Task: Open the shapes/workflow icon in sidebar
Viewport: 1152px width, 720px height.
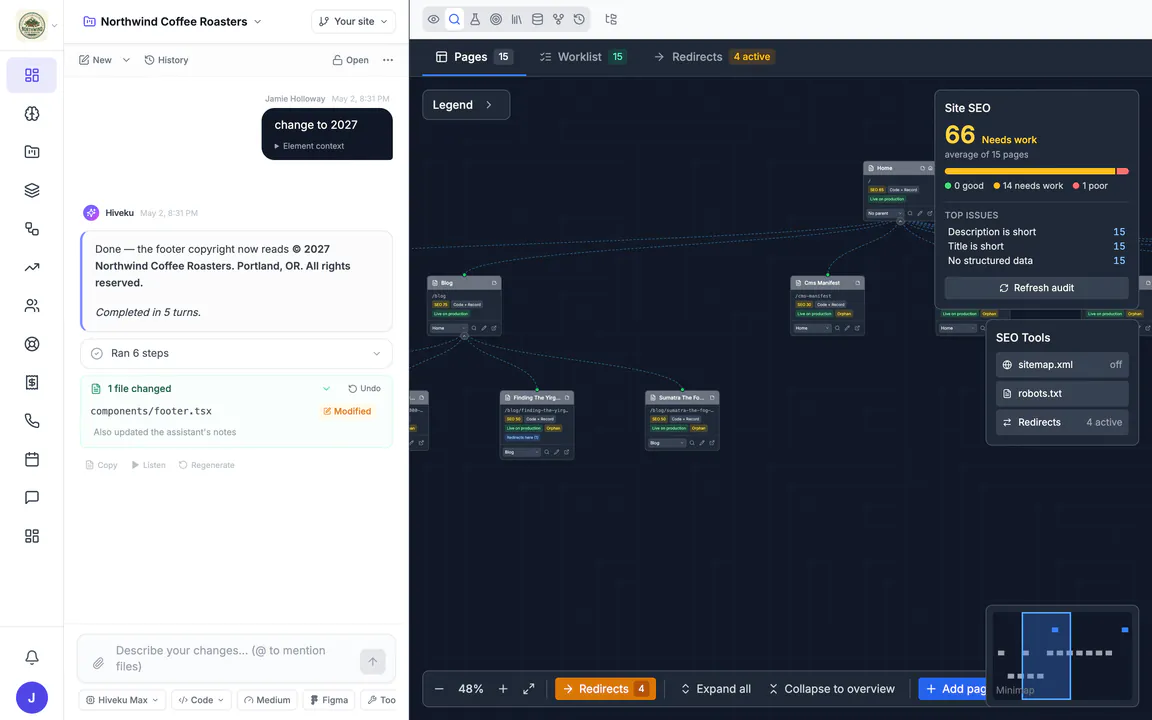Action: pos(32,228)
